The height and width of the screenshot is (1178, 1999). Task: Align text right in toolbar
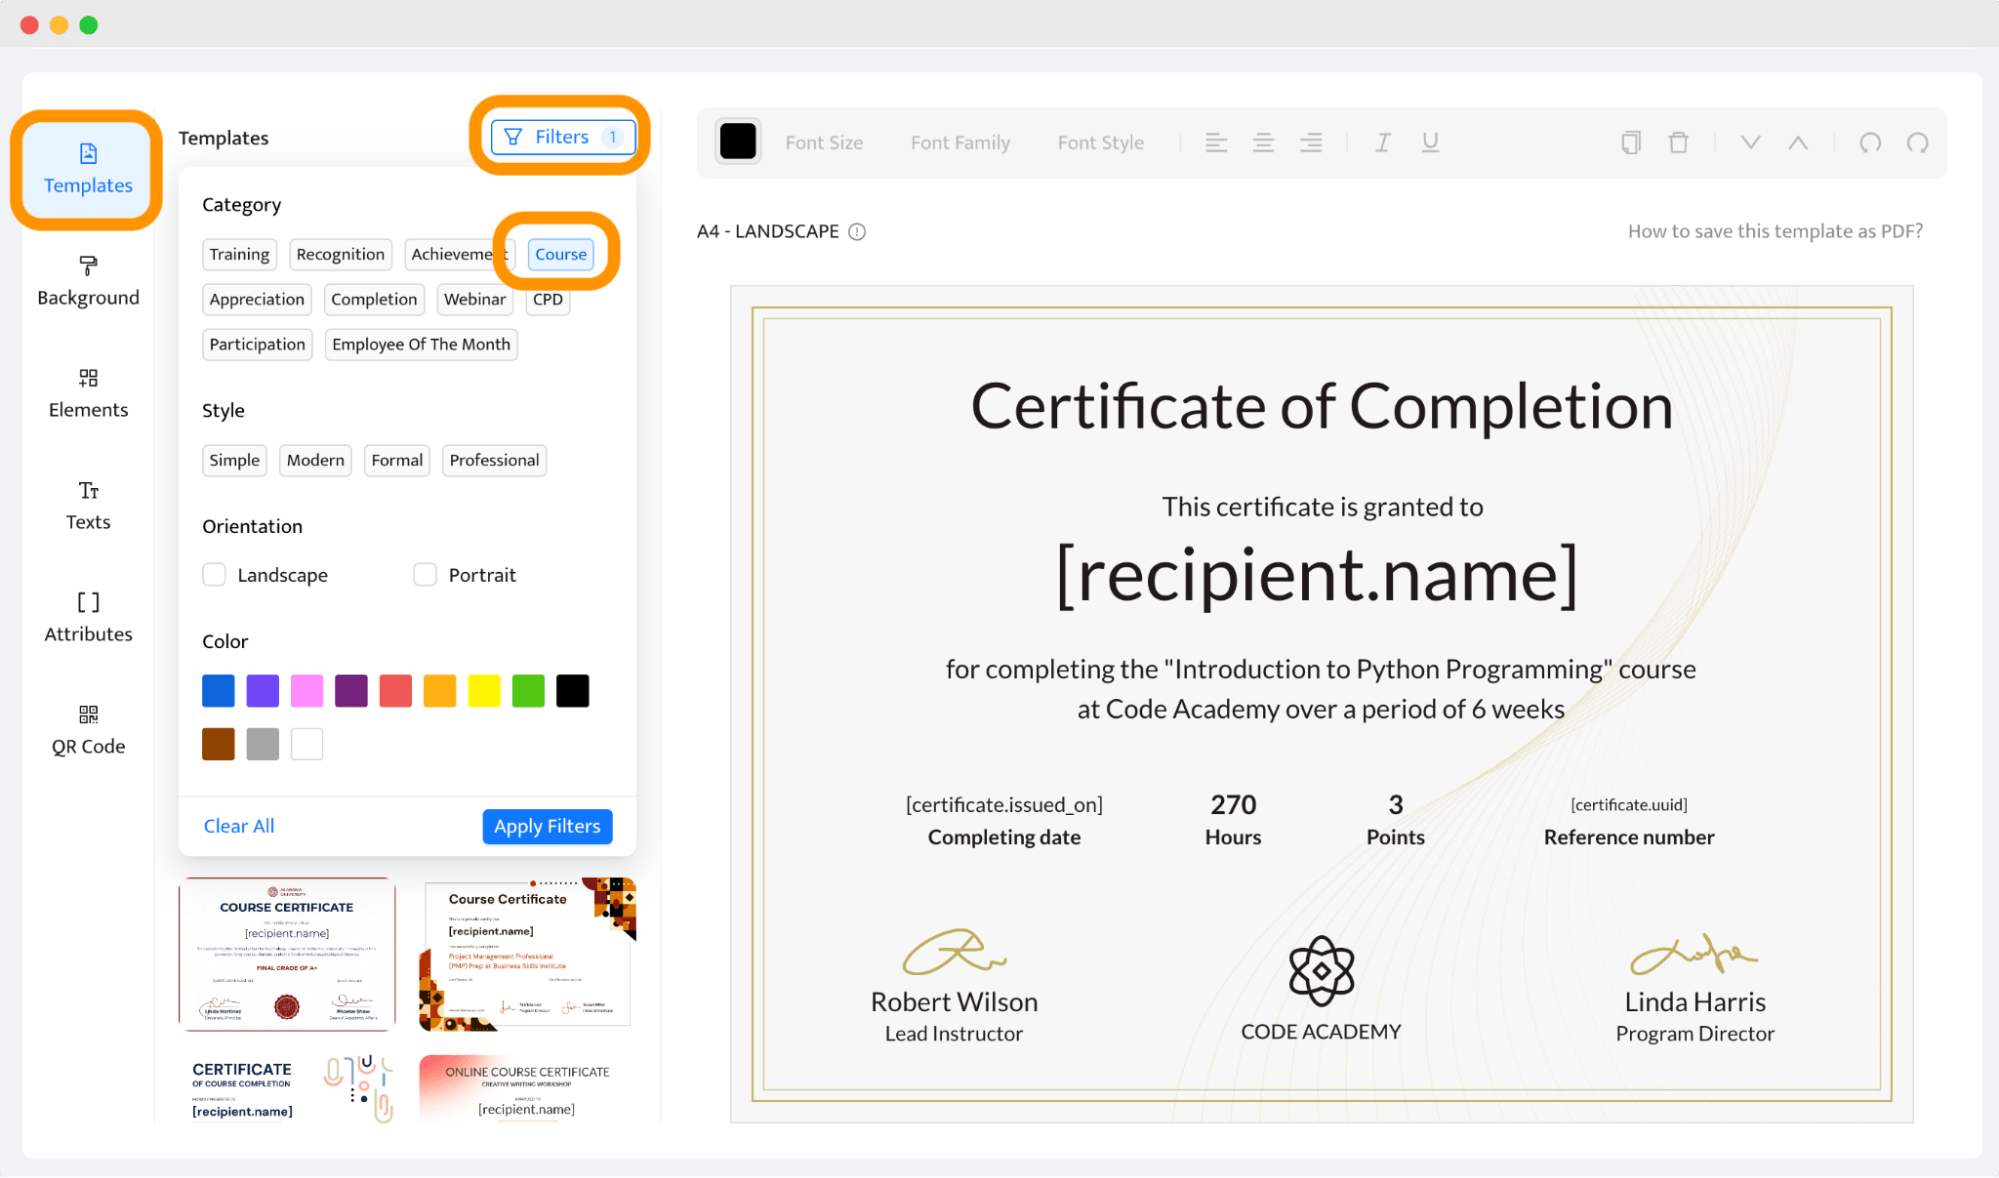click(1310, 143)
